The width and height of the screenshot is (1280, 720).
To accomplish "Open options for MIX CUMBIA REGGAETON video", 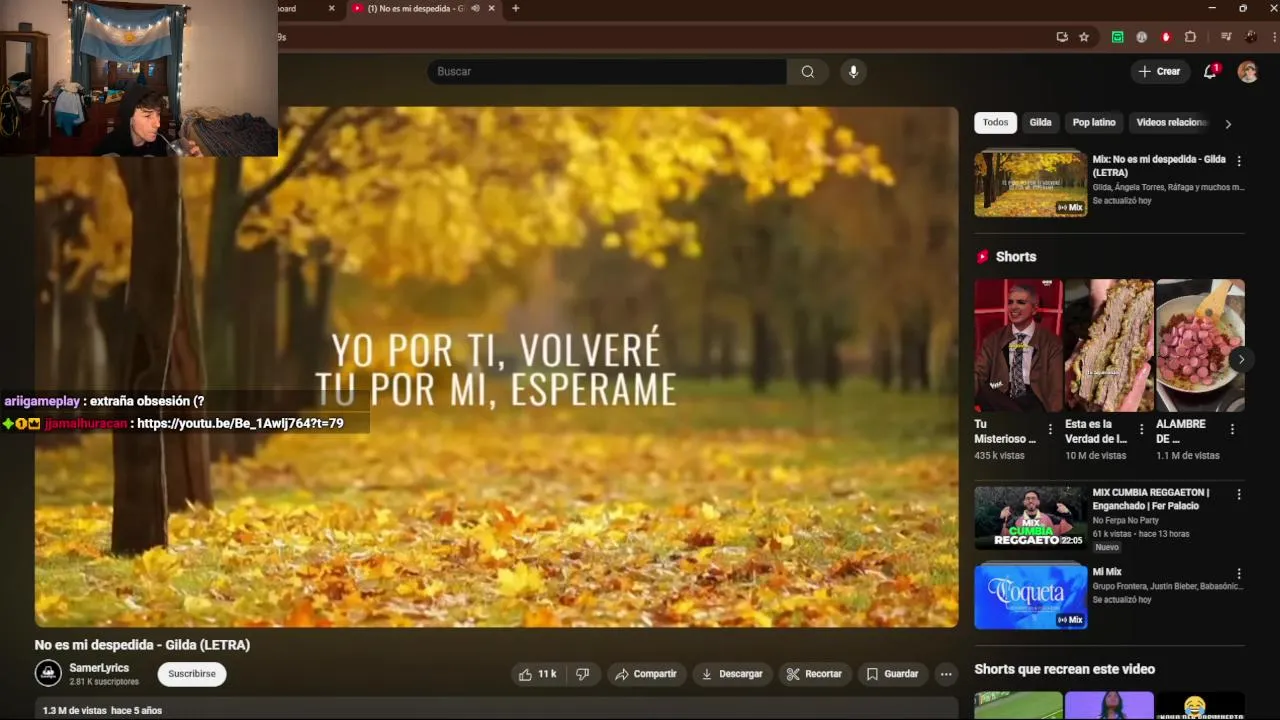I will (1239, 494).
